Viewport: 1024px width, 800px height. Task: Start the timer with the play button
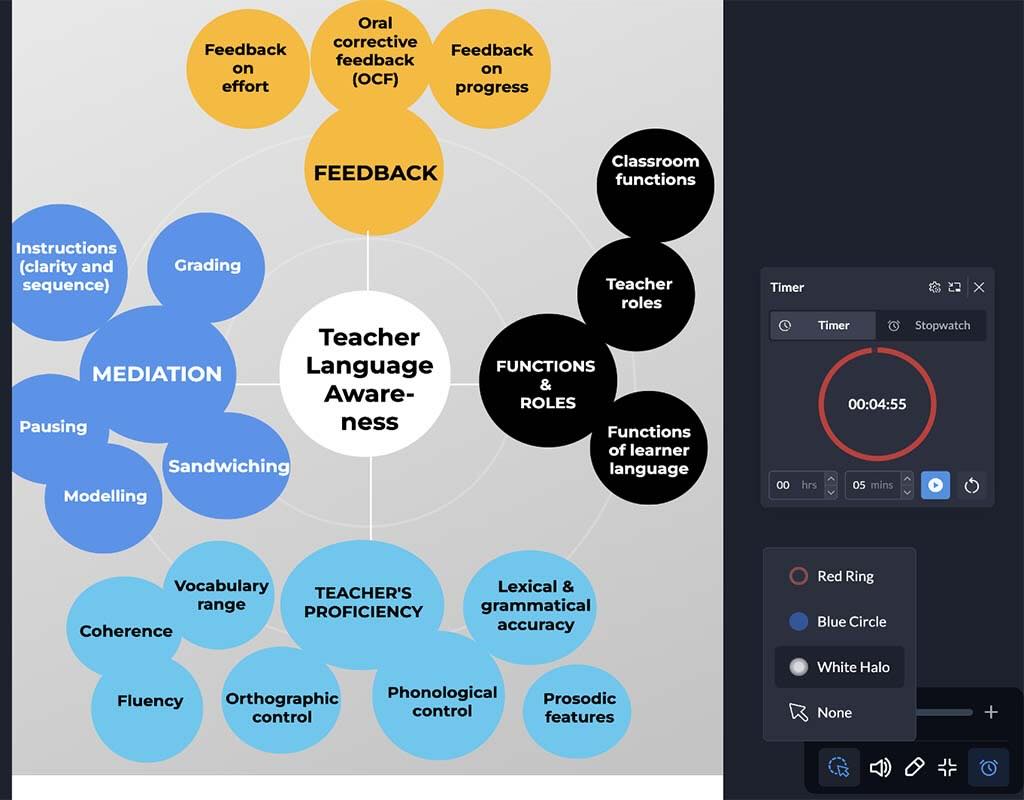[x=935, y=485]
